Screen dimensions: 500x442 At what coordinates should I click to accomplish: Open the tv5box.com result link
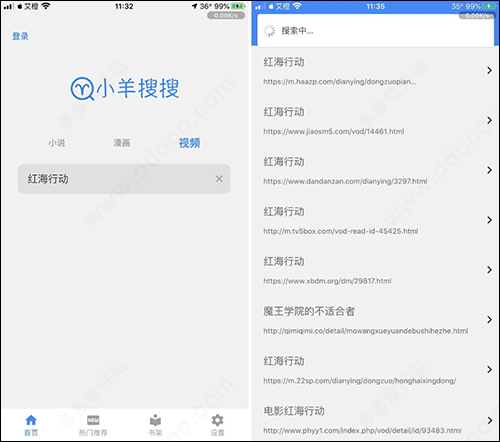pos(375,220)
